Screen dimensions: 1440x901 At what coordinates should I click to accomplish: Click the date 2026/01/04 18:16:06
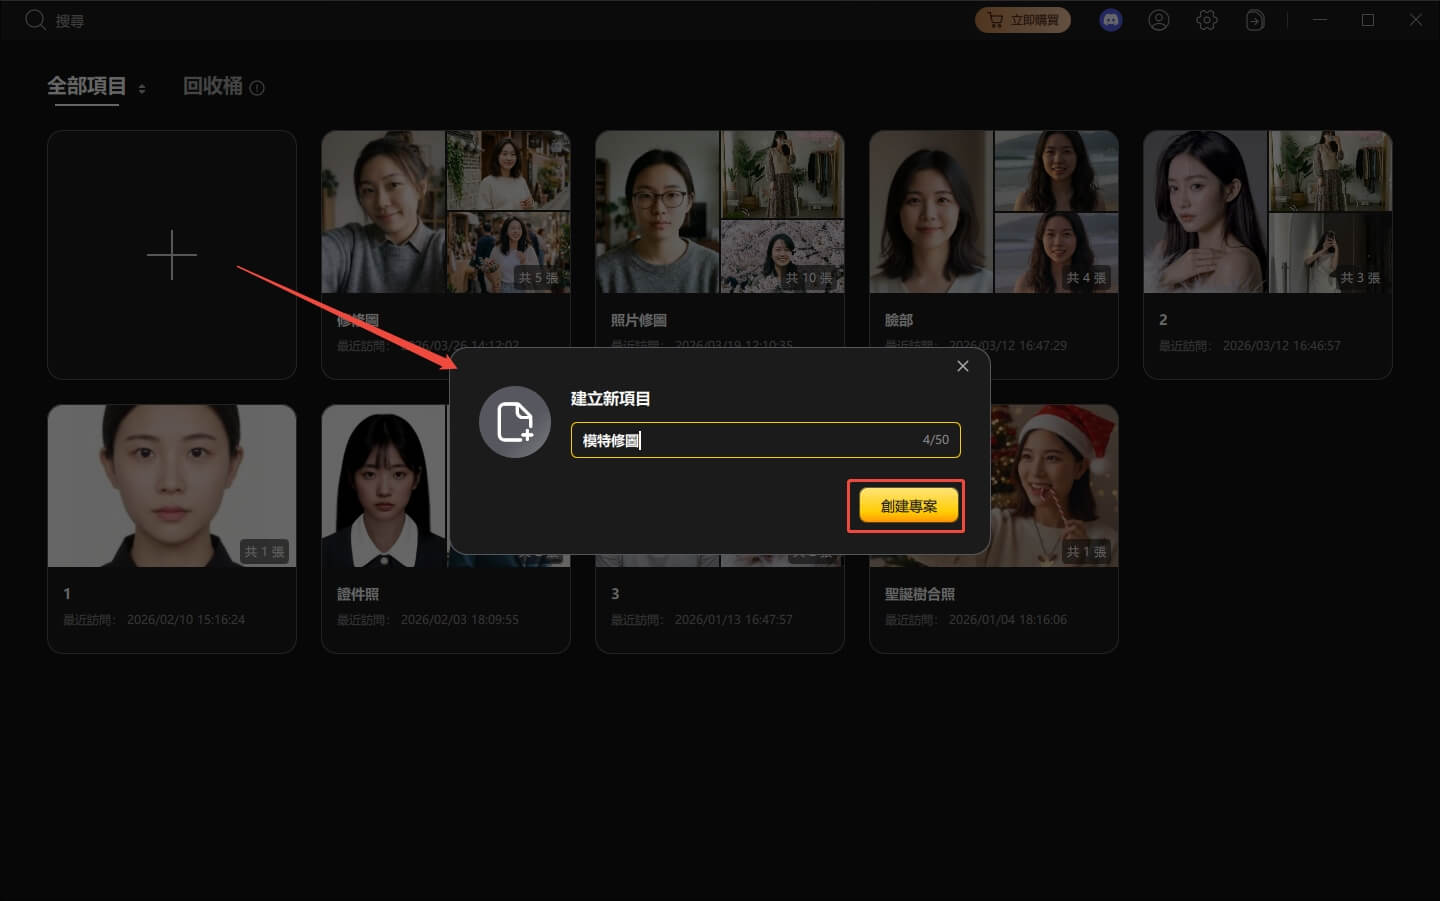point(1008,620)
